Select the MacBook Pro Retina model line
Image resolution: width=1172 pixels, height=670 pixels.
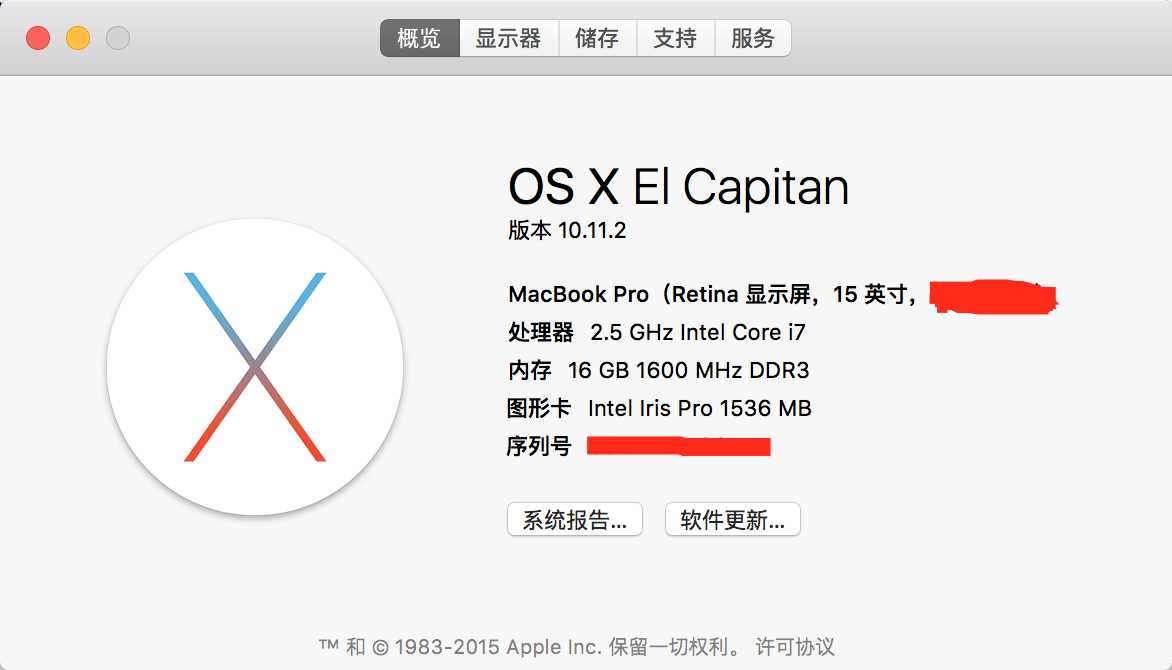click(712, 295)
